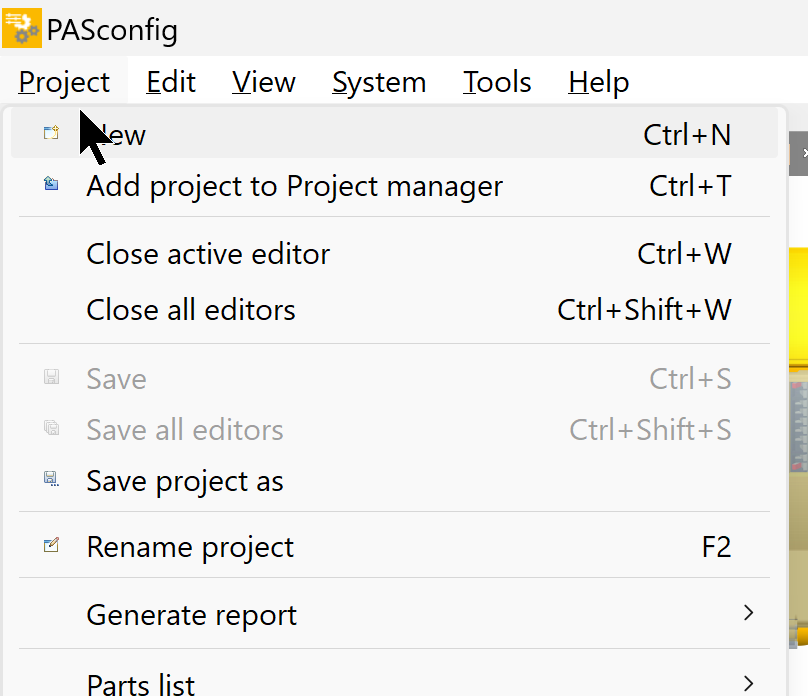Click the greyed Save floppy icon
The width and height of the screenshot is (808, 696).
pos(51,377)
